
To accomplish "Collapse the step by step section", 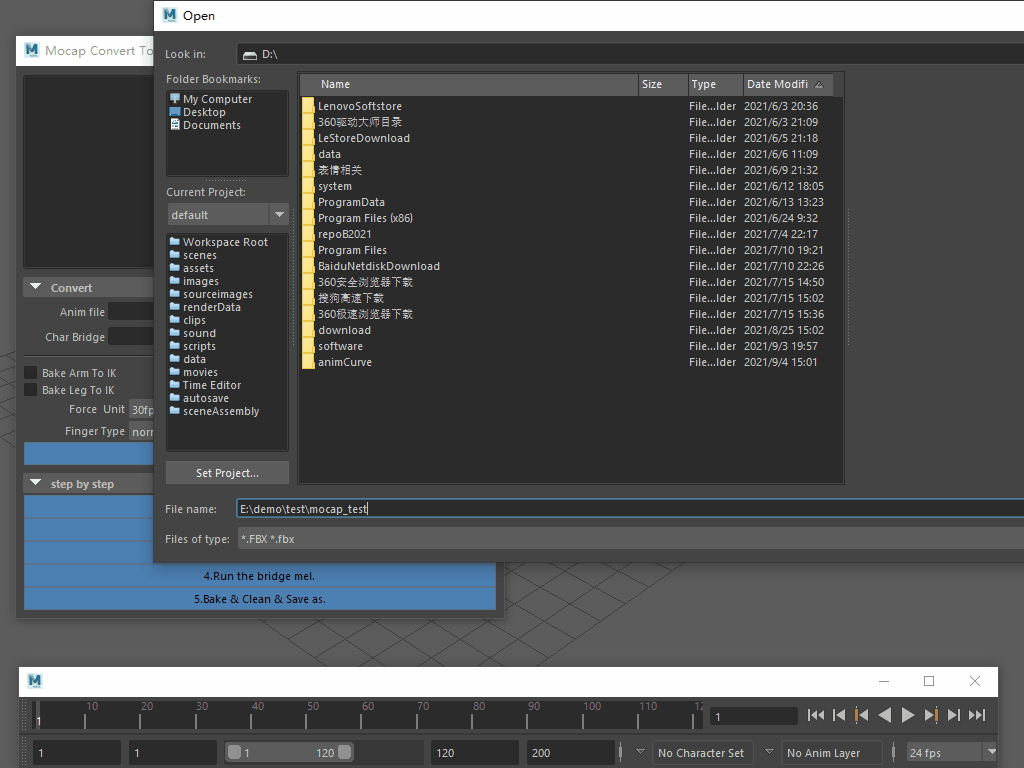I will coord(35,484).
